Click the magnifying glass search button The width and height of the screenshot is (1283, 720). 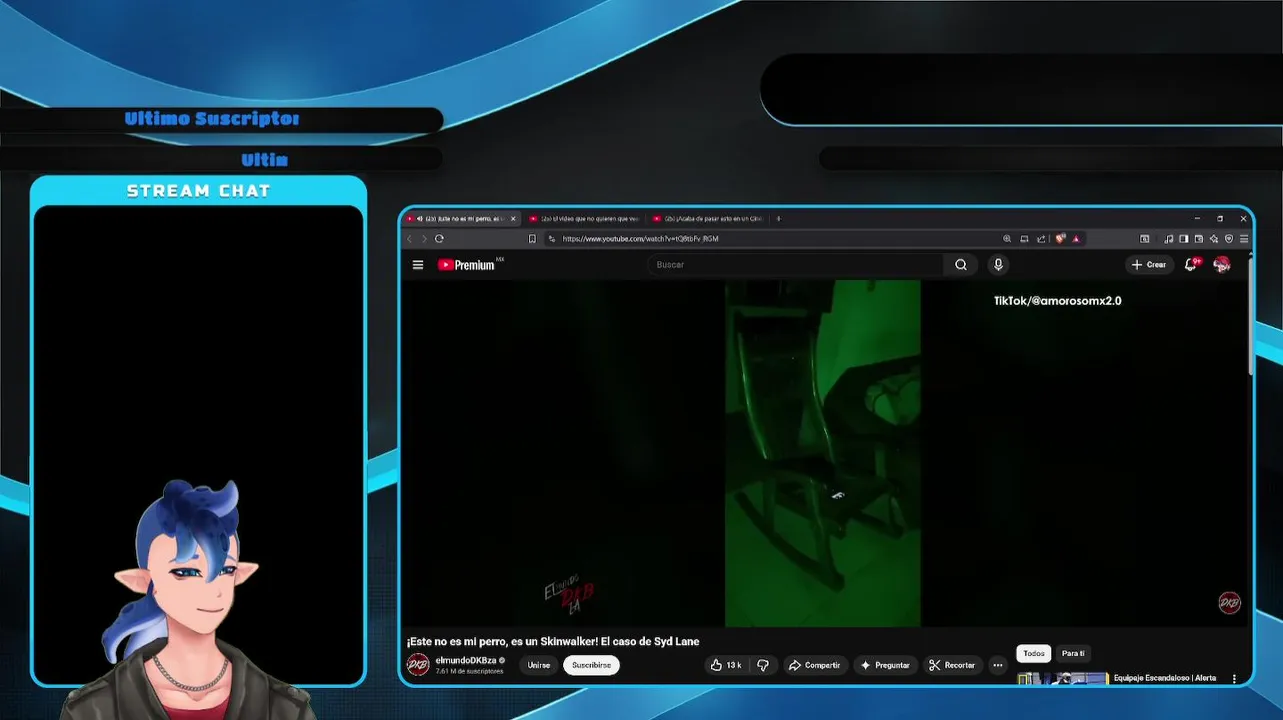(961, 265)
